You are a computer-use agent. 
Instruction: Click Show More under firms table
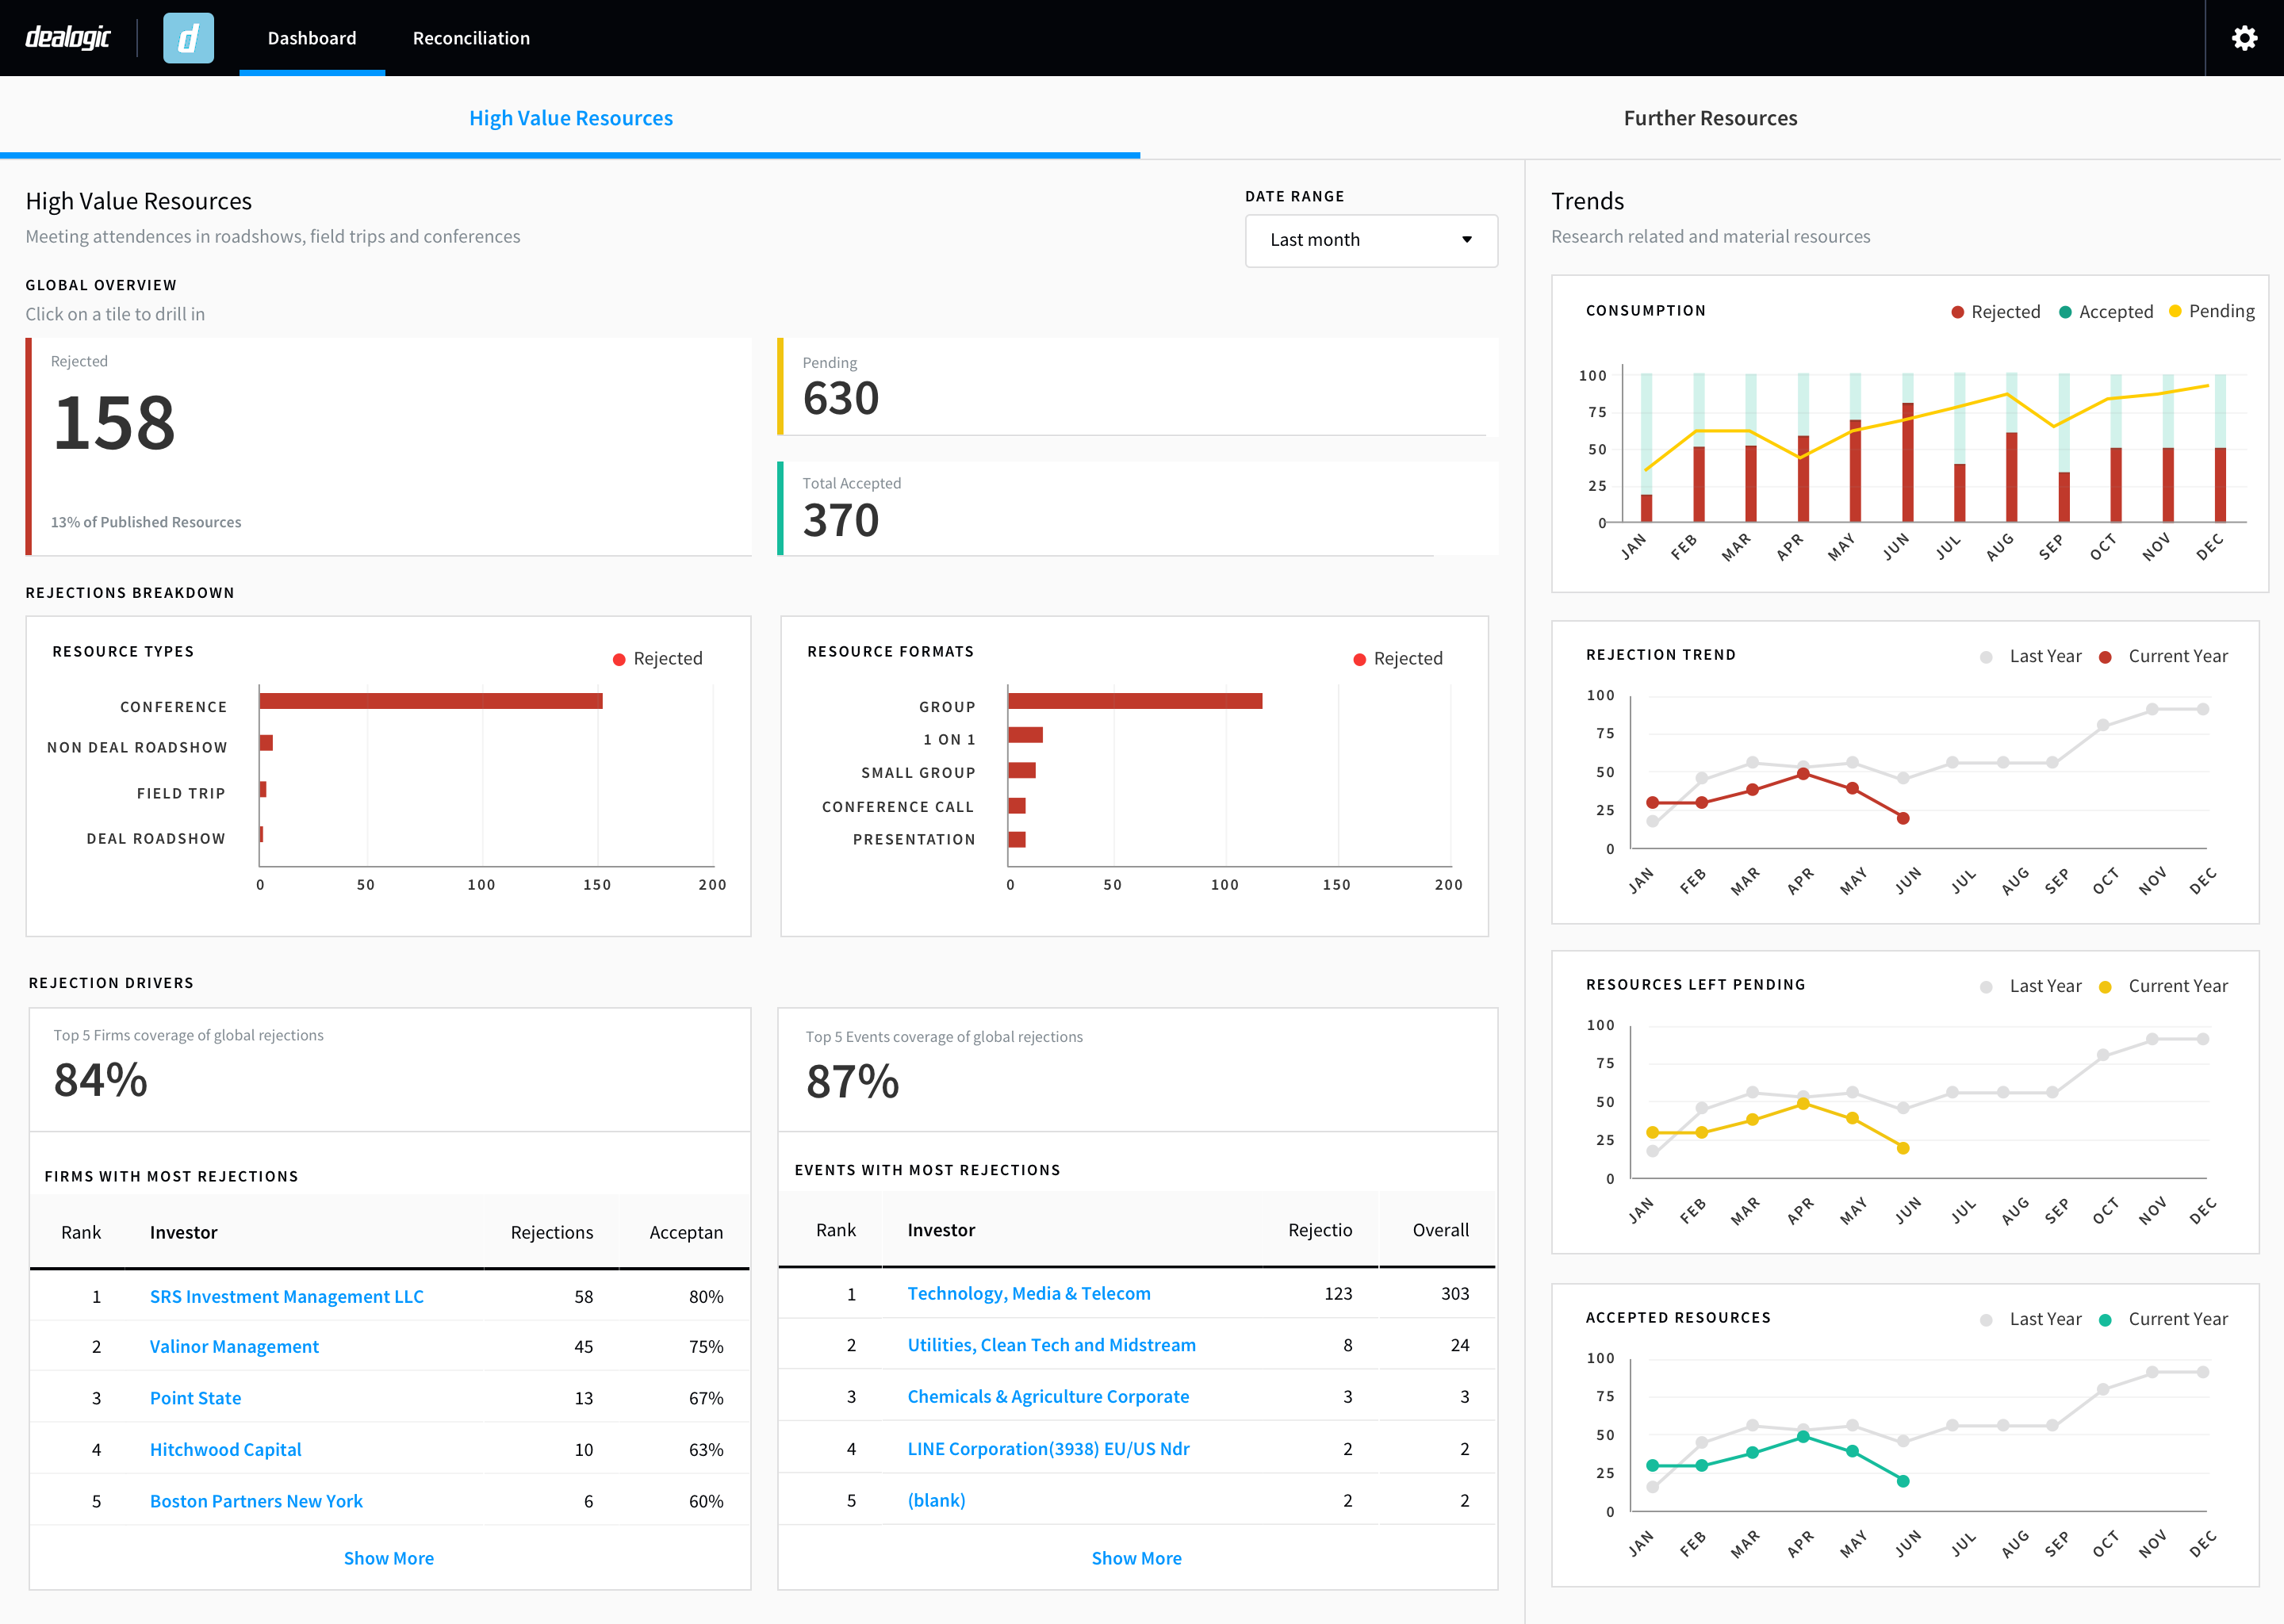pos(388,1558)
